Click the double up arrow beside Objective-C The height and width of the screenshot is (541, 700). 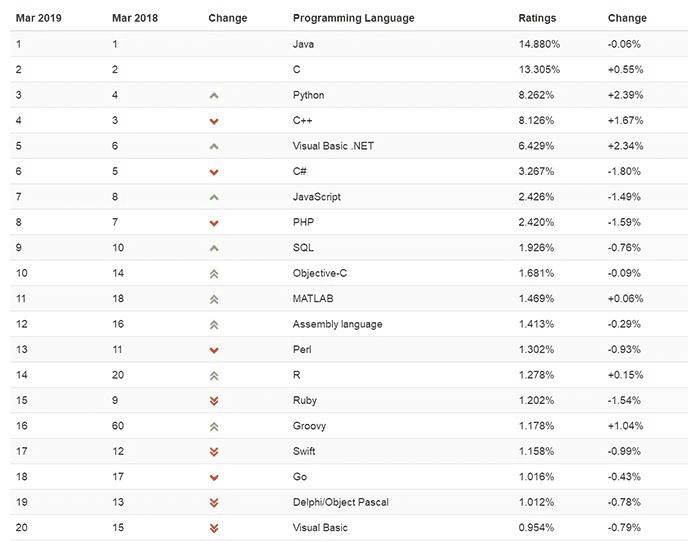pos(213,273)
